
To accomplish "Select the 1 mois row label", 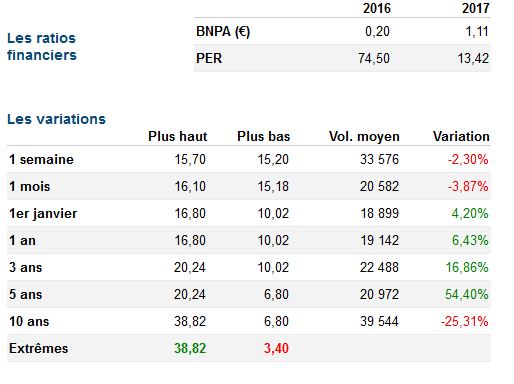I will [30, 186].
